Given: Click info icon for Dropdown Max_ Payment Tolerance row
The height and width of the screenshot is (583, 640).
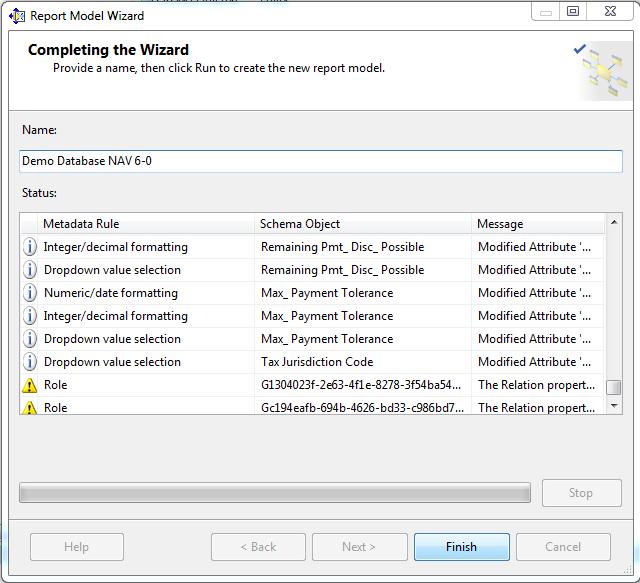Looking at the screenshot, I should 29,339.
